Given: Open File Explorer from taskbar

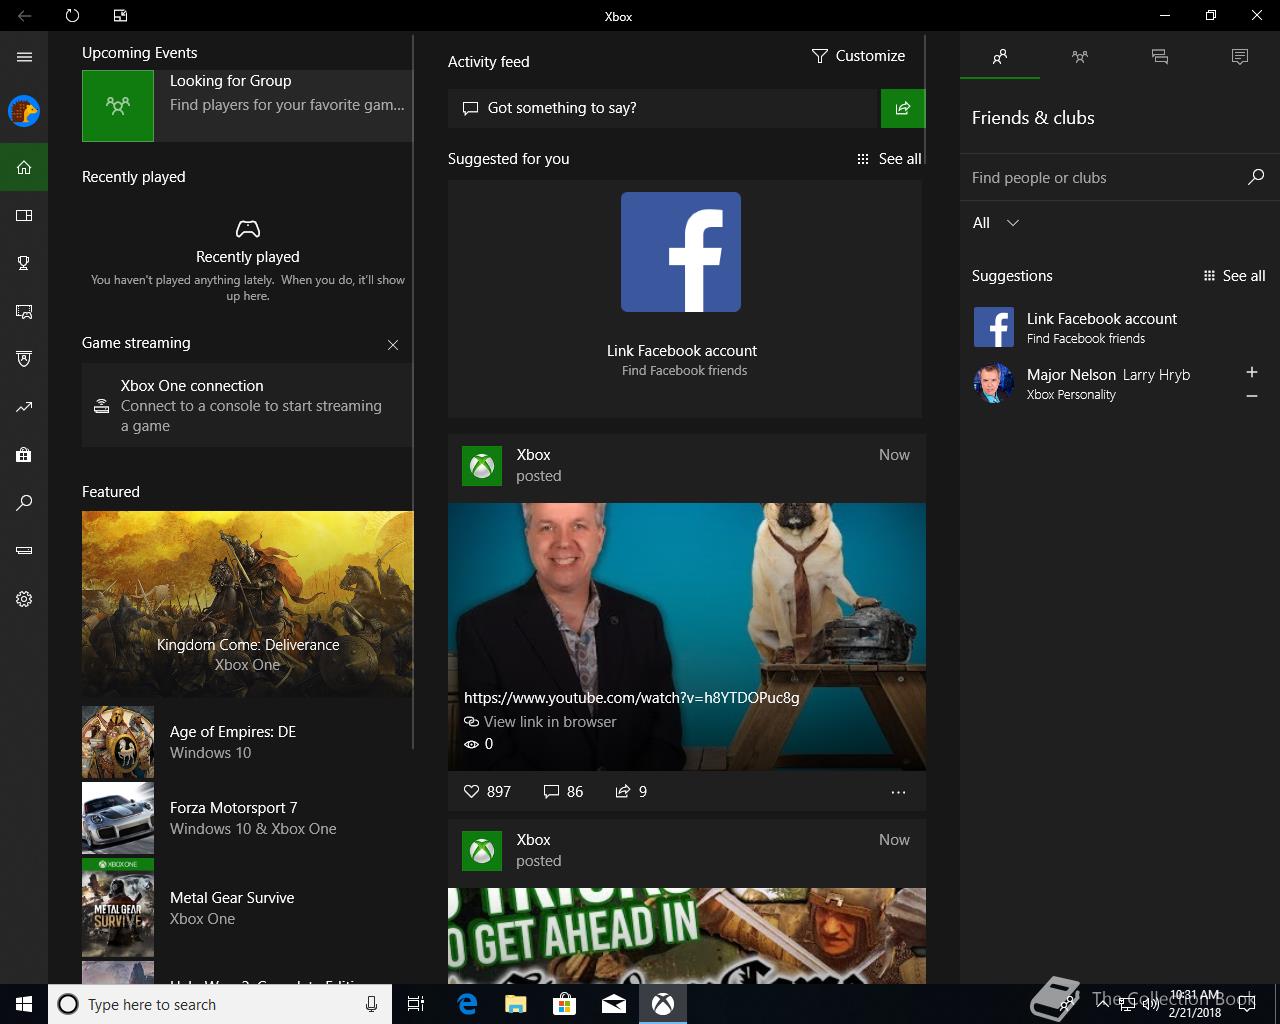Looking at the screenshot, I should pyautogui.click(x=516, y=1004).
